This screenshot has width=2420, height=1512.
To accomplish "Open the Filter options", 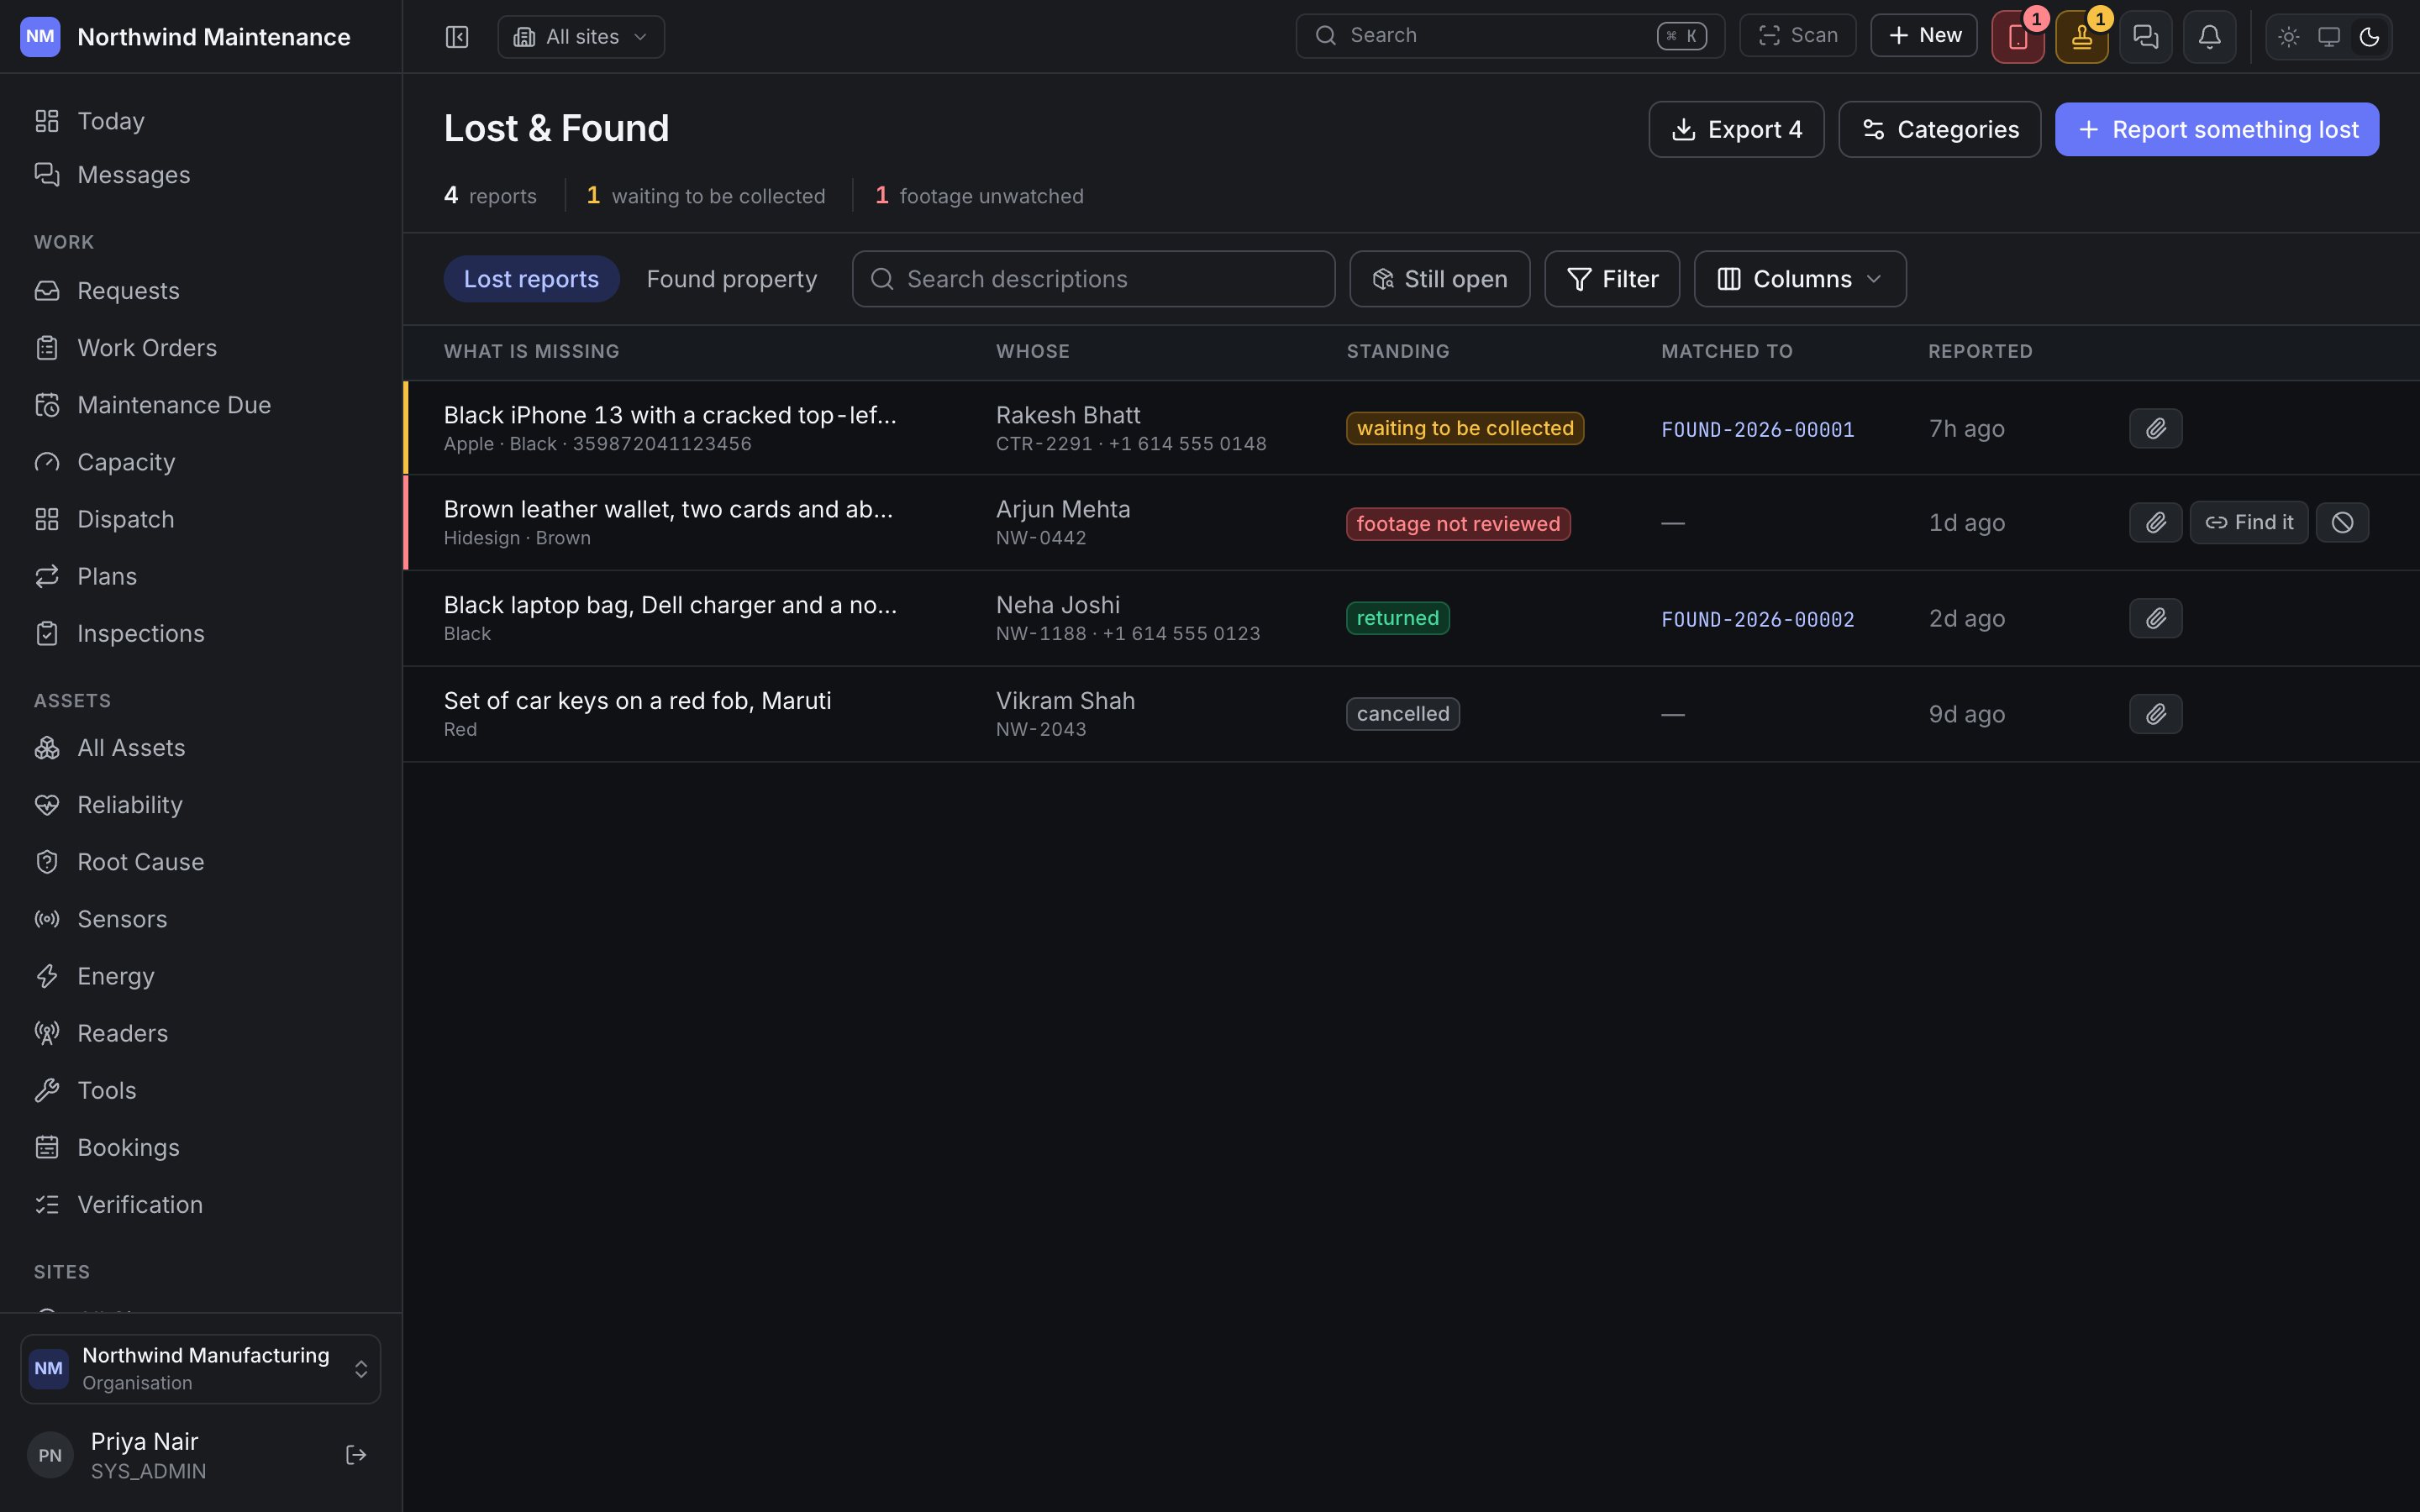I will click(x=1612, y=279).
